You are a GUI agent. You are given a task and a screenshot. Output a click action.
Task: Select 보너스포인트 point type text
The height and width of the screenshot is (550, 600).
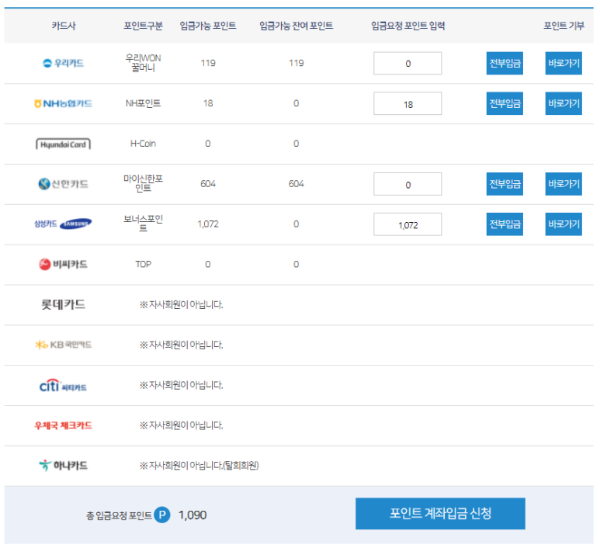tap(143, 224)
